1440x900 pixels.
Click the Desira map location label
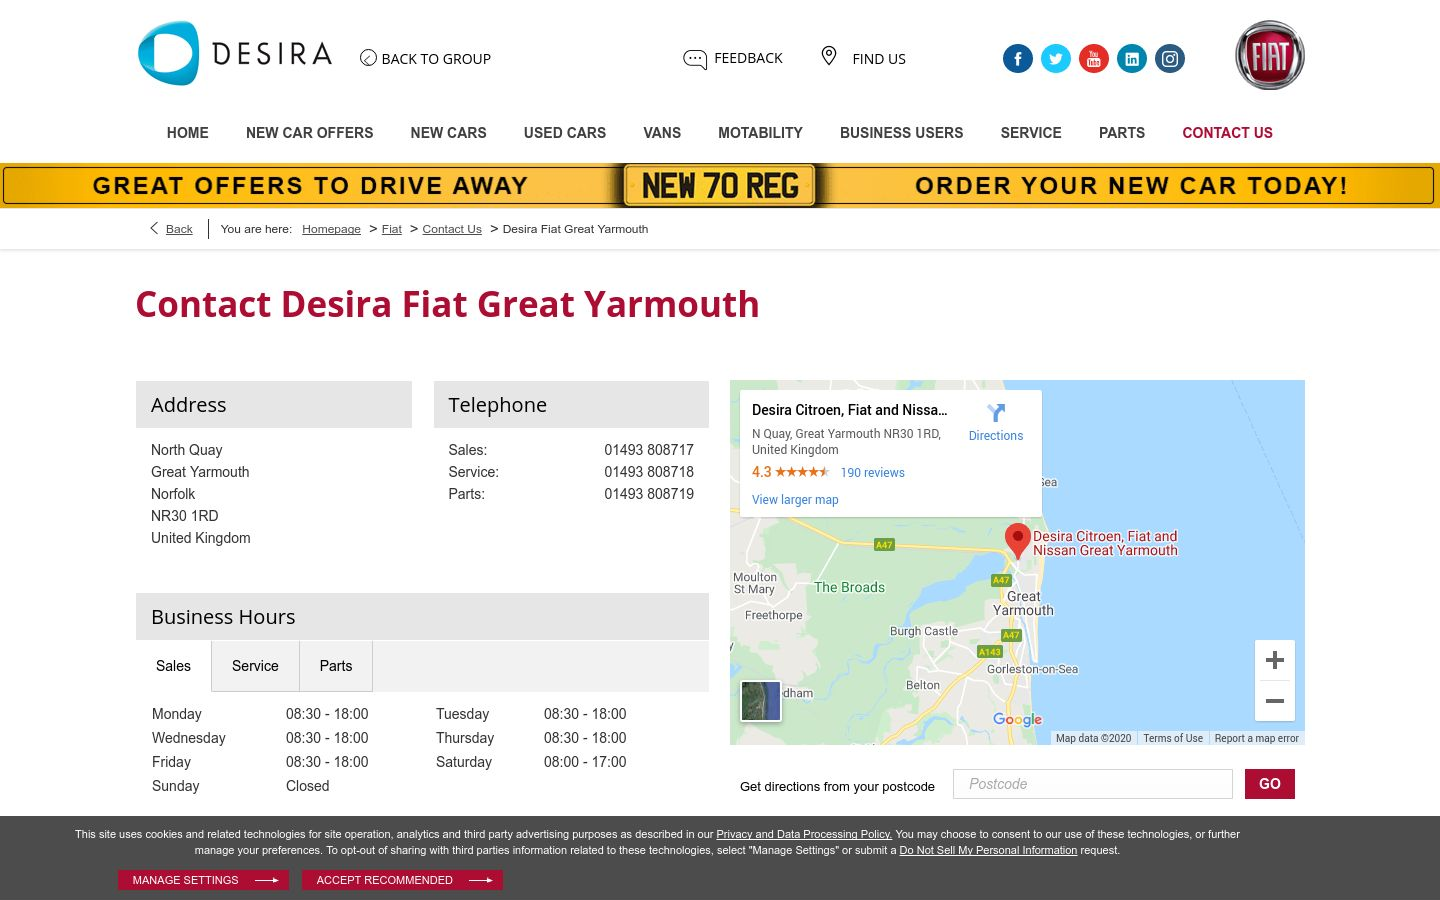click(x=1105, y=543)
